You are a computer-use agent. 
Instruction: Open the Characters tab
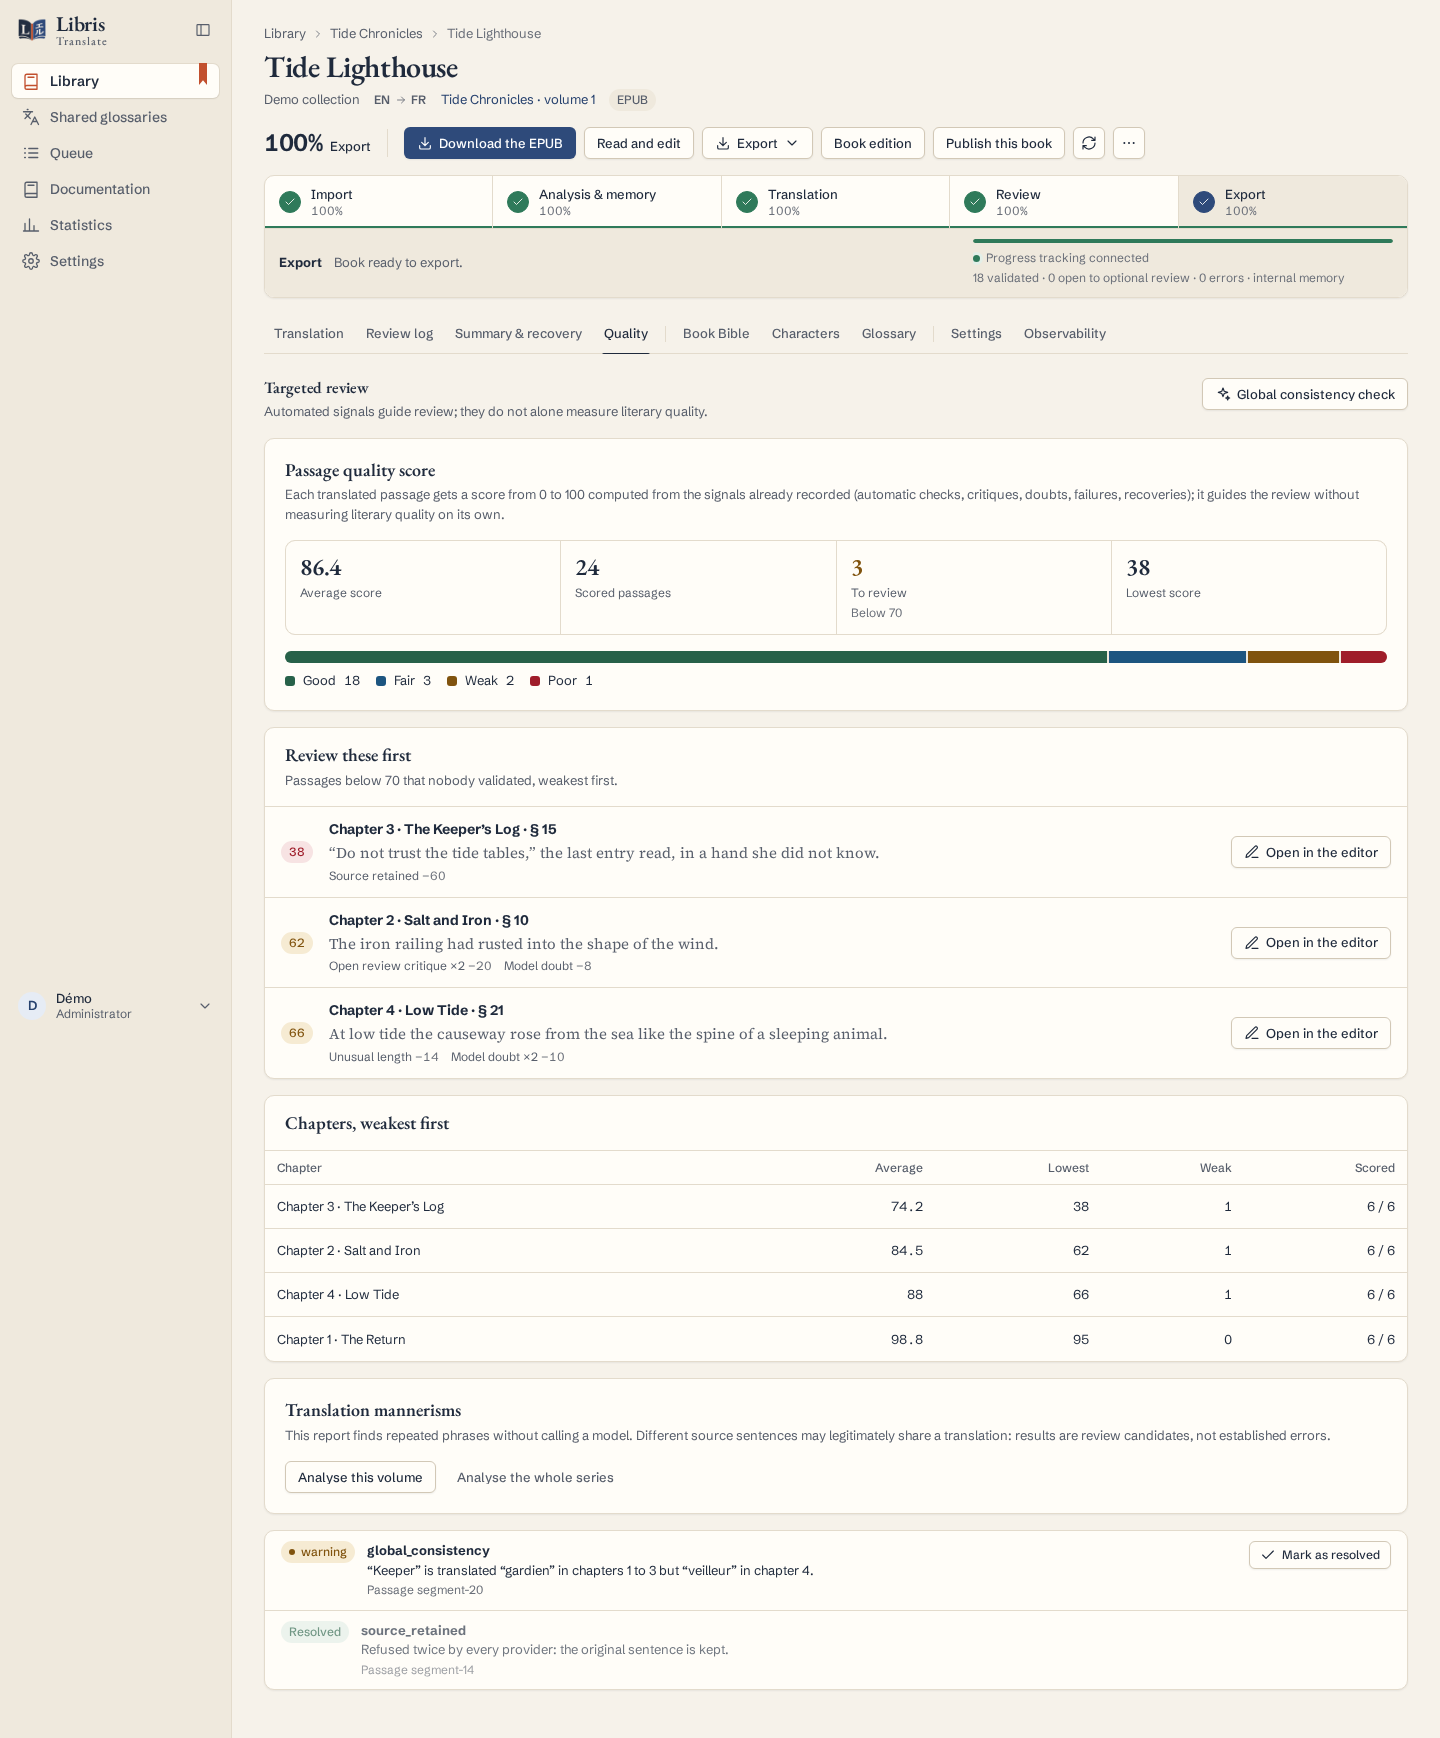pos(805,334)
